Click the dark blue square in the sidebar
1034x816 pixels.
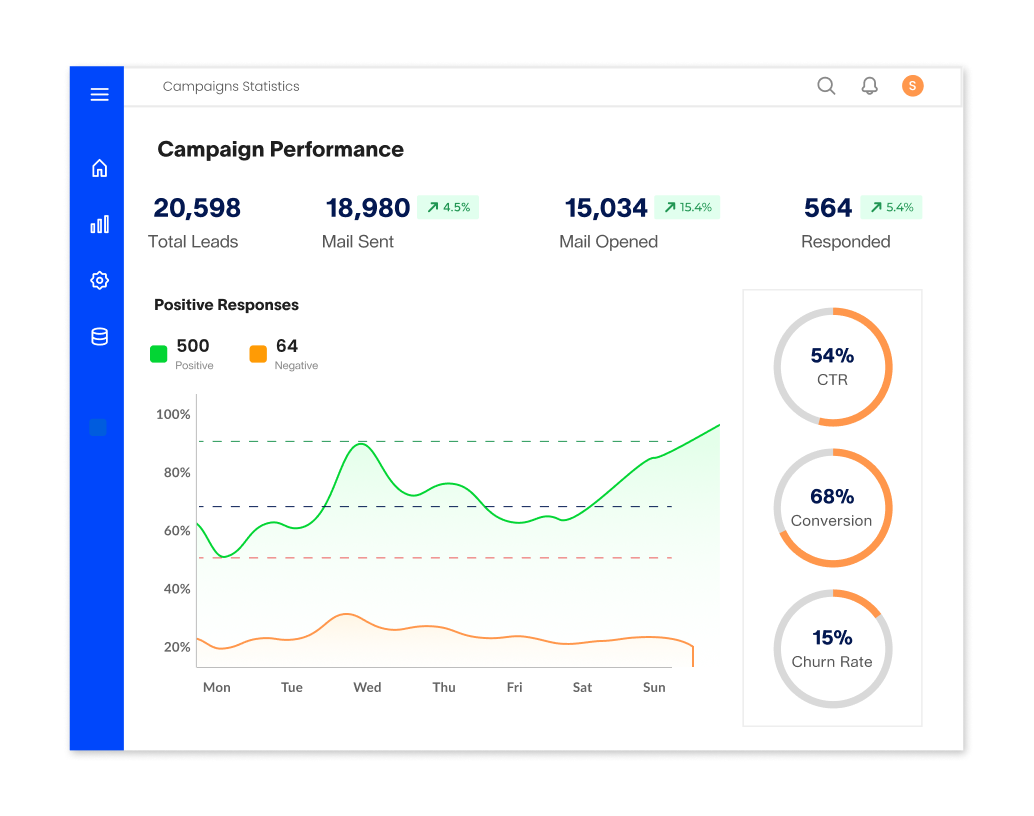(98, 427)
